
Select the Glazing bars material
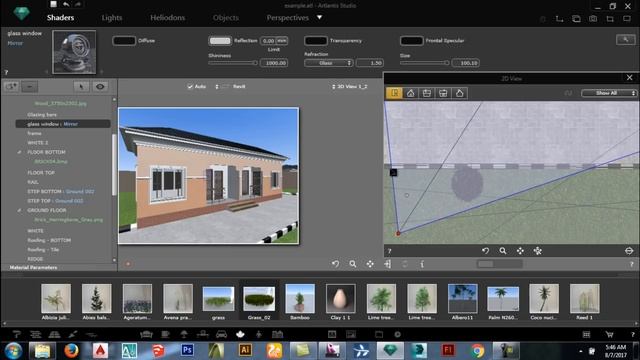pos(42,115)
